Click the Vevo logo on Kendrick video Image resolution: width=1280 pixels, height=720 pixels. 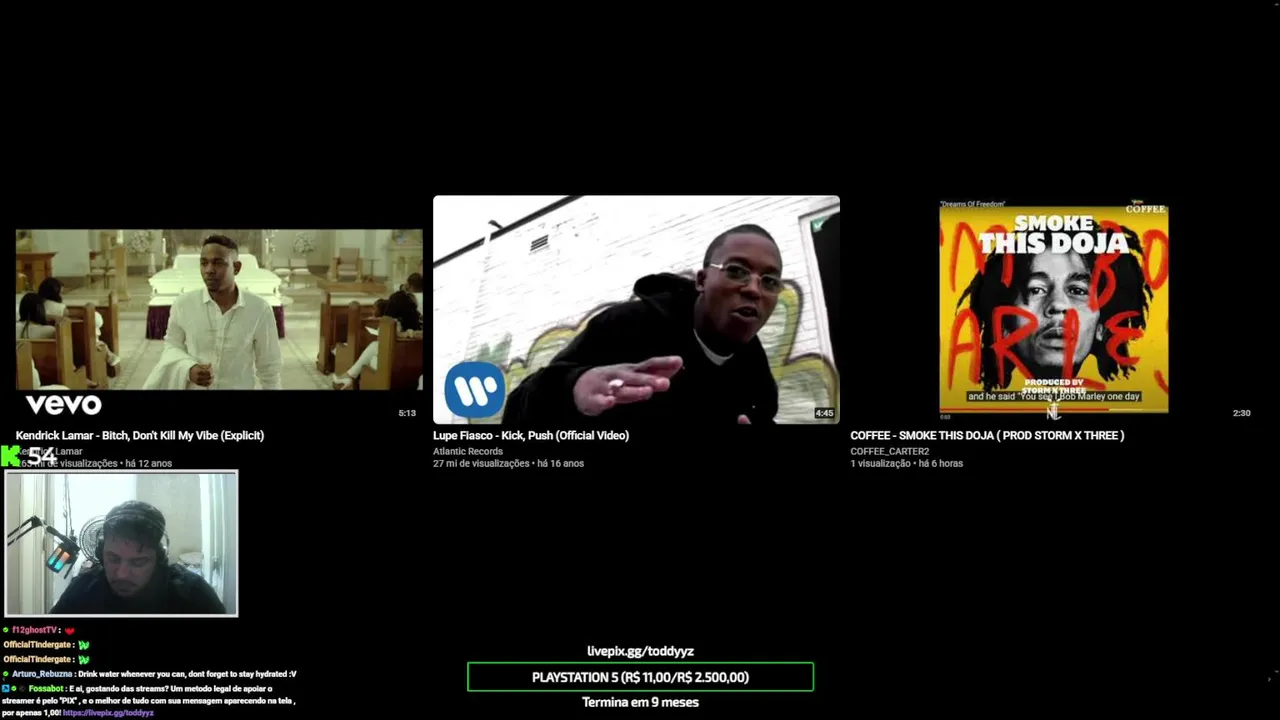[63, 405]
